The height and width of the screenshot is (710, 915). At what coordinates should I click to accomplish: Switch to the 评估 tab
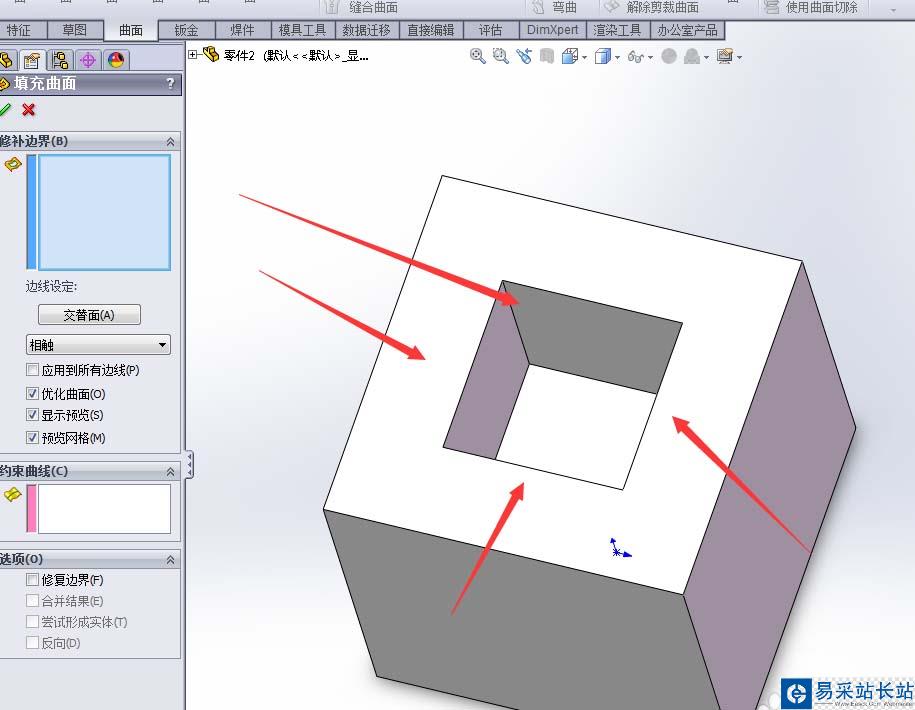coord(490,30)
